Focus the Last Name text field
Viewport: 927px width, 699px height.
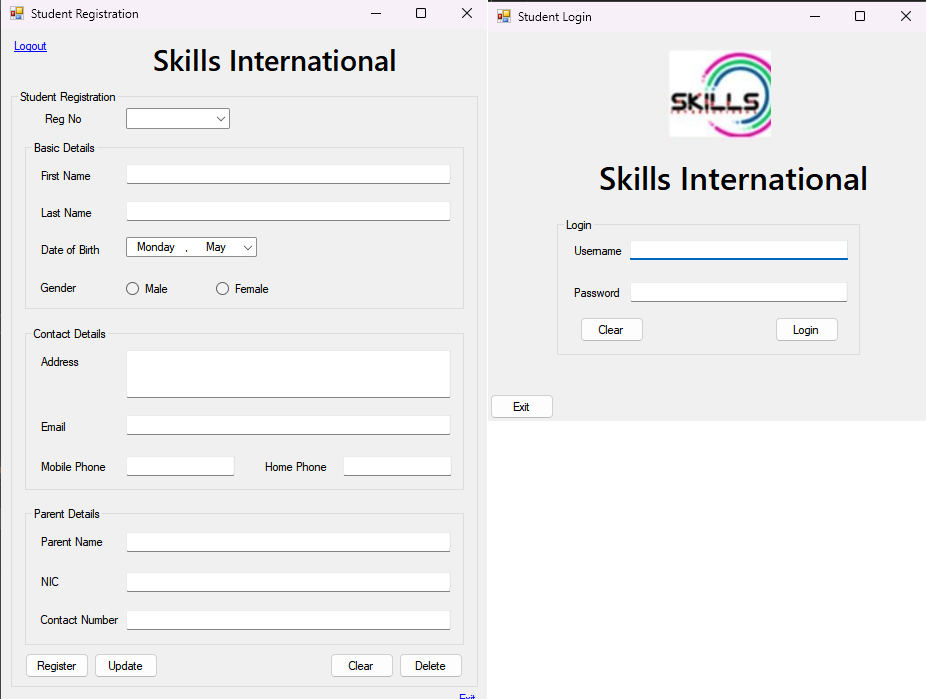coord(289,211)
